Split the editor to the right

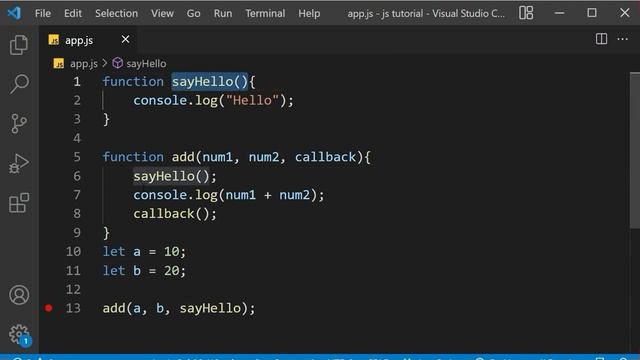point(601,39)
